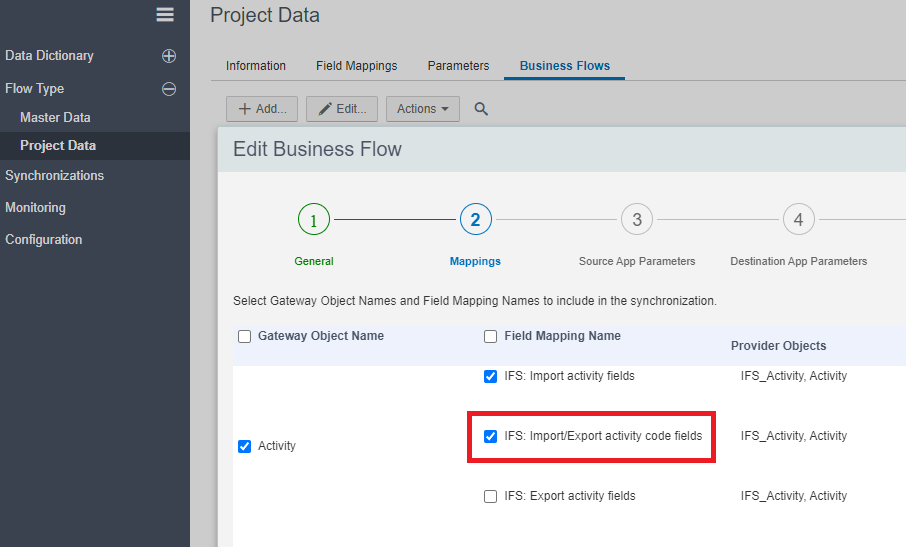Select wizard step 2 circle
906x547 pixels.
click(475, 220)
